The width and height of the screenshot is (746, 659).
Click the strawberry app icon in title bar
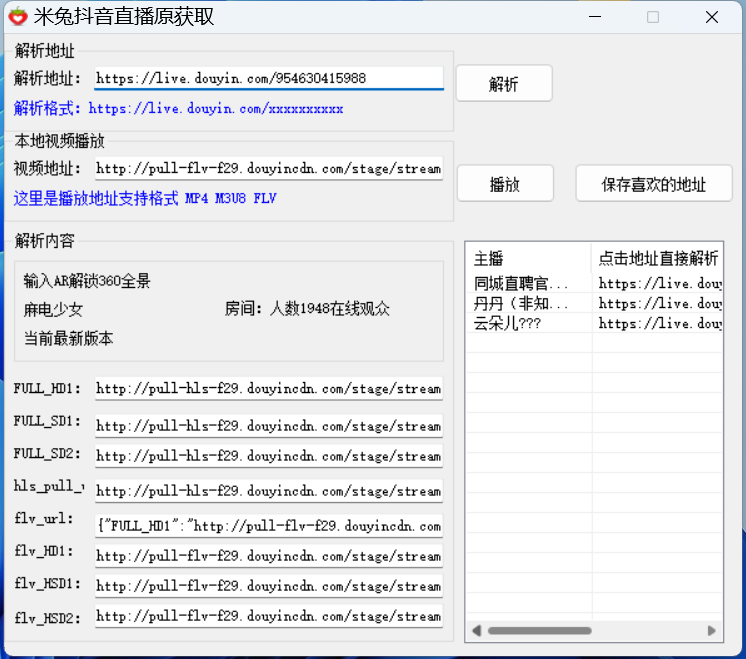(18, 17)
